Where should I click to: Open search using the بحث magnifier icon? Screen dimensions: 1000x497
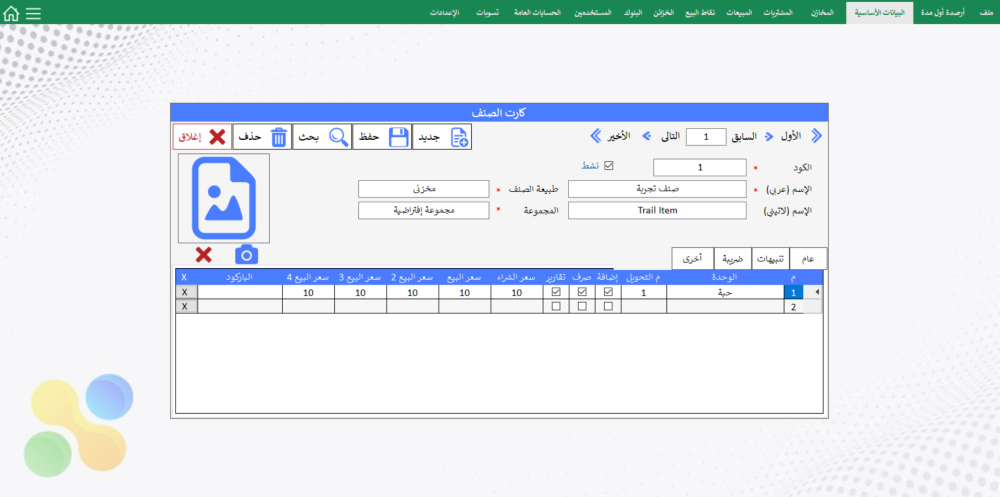pos(322,137)
